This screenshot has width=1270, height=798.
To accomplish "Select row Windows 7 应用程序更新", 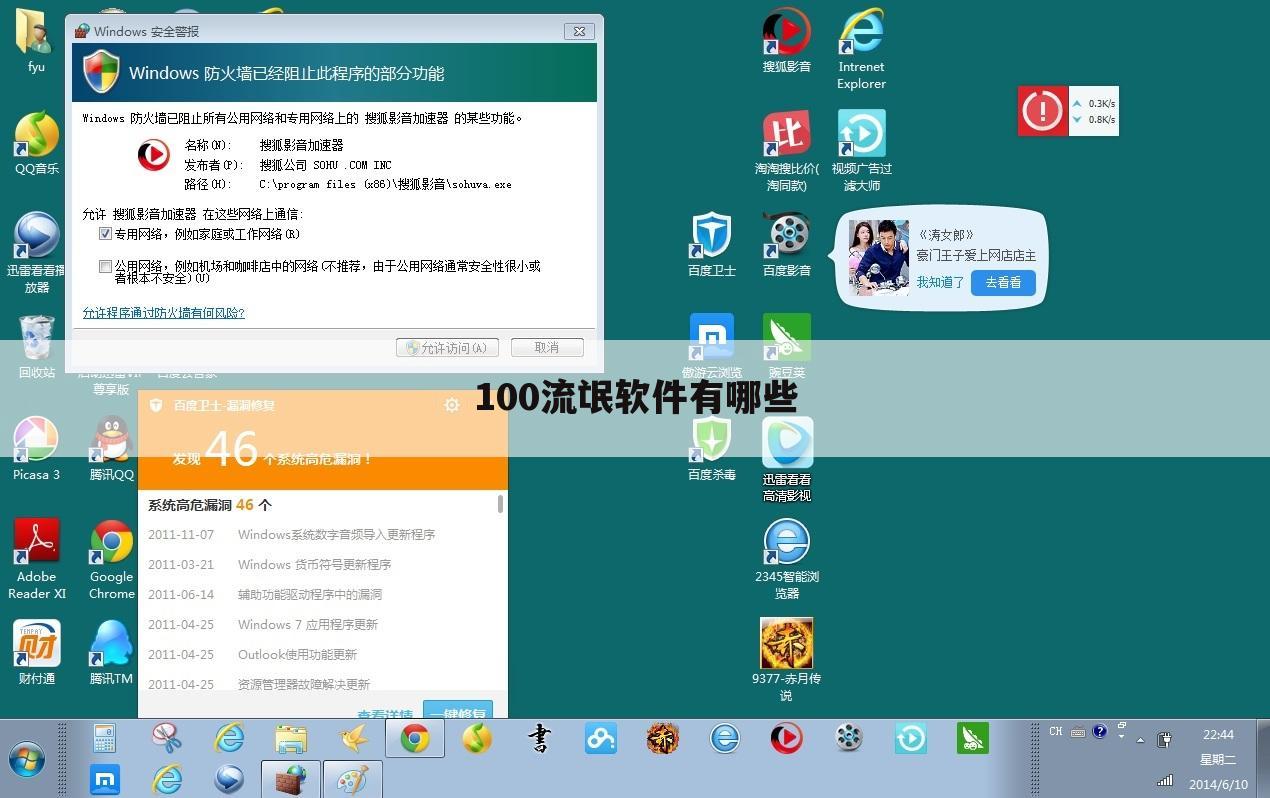I will [318, 625].
